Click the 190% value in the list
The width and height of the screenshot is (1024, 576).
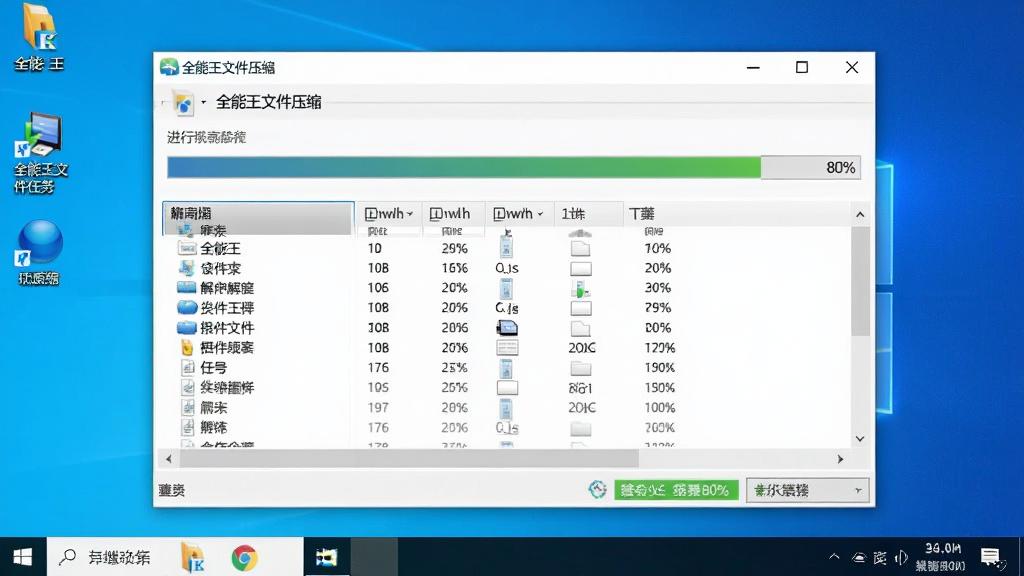(x=659, y=368)
